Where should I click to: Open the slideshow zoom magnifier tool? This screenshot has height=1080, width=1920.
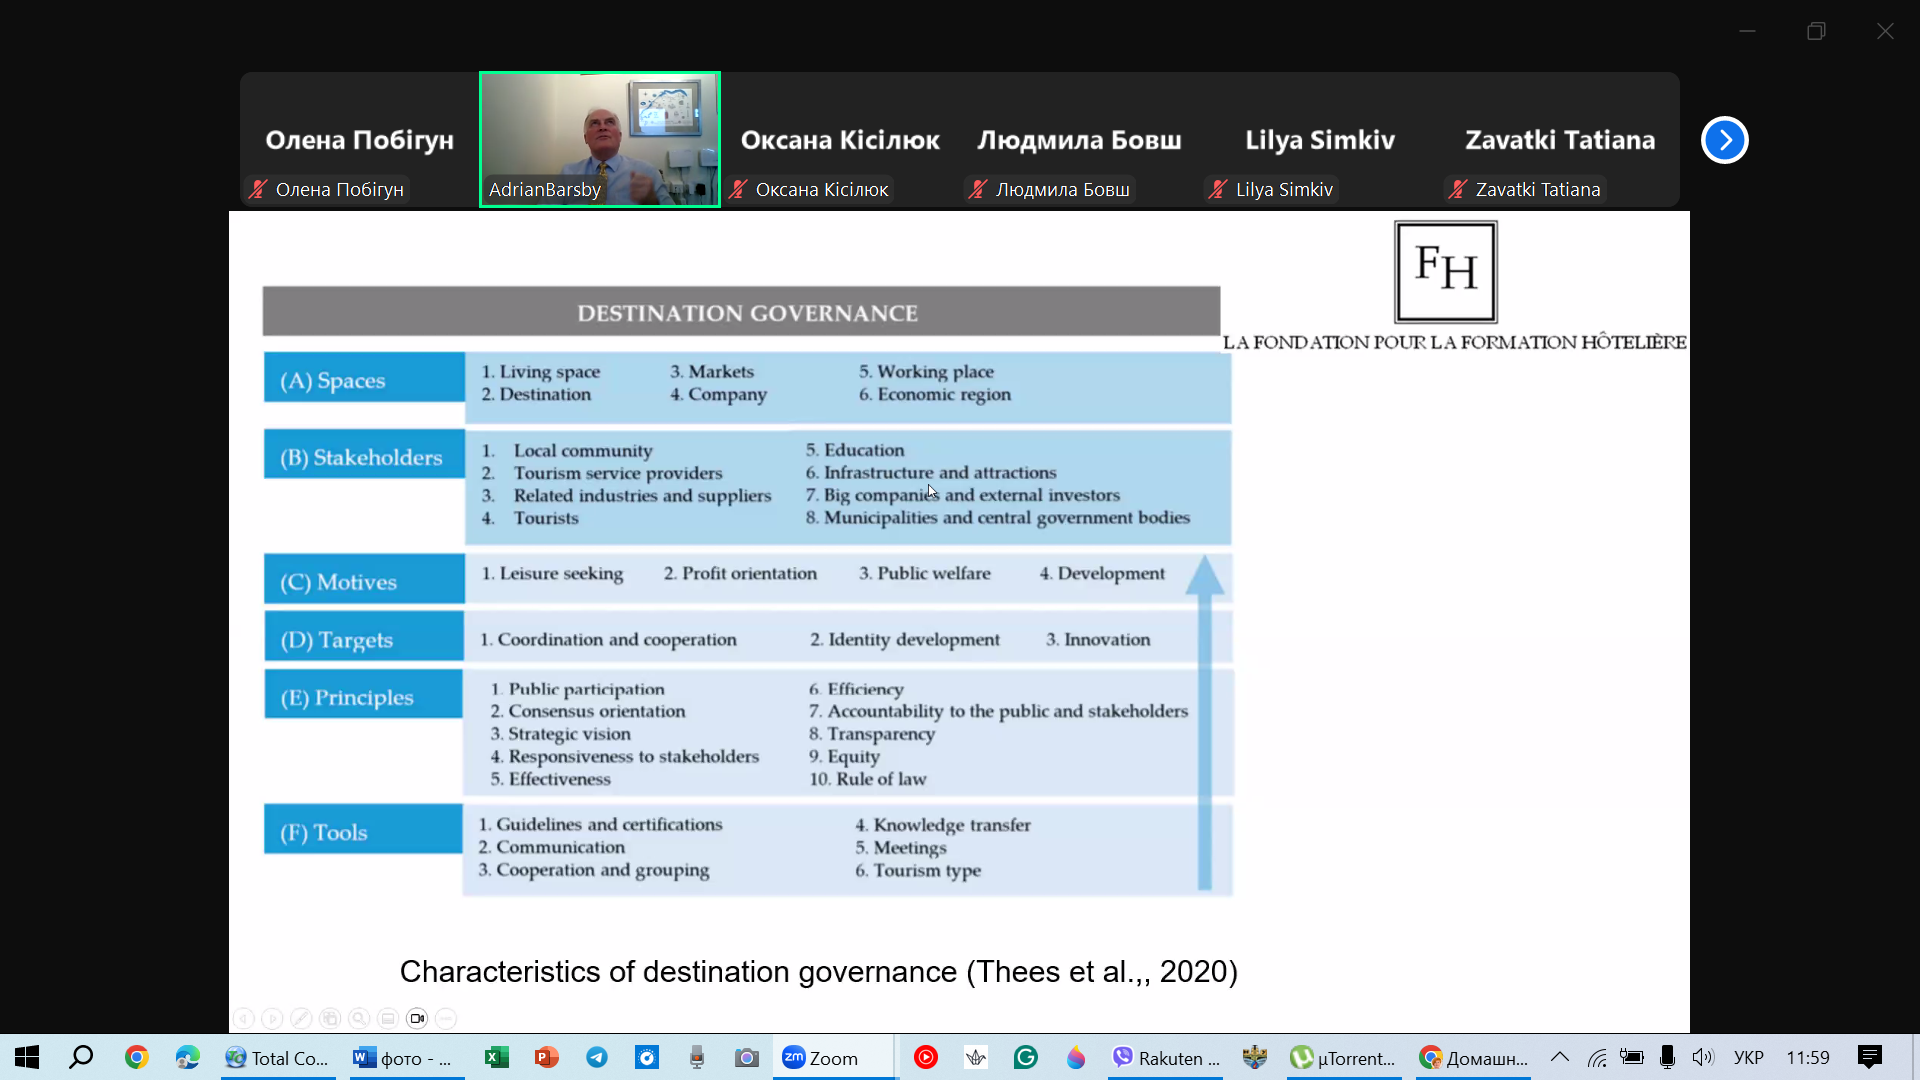coord(359,1018)
